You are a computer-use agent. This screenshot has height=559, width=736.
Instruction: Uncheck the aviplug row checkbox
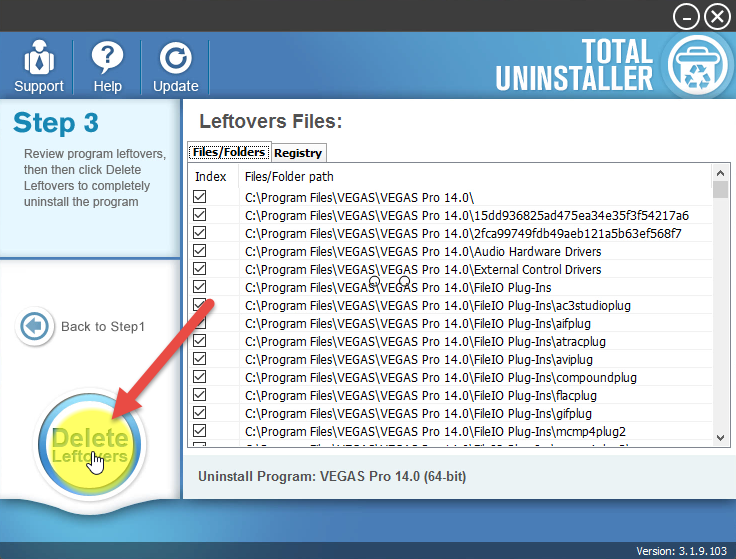(x=199, y=359)
